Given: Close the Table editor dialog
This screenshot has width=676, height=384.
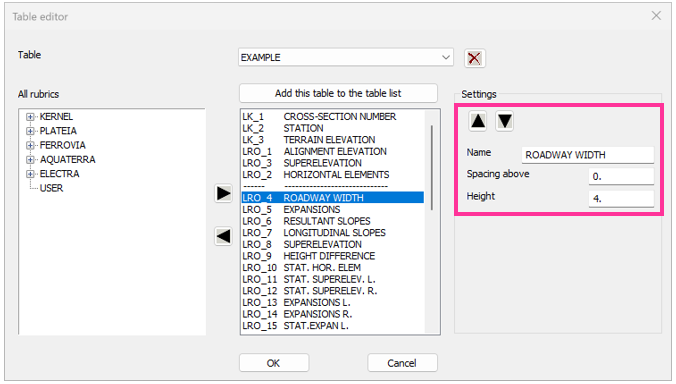Looking at the screenshot, I should coord(656,16).
